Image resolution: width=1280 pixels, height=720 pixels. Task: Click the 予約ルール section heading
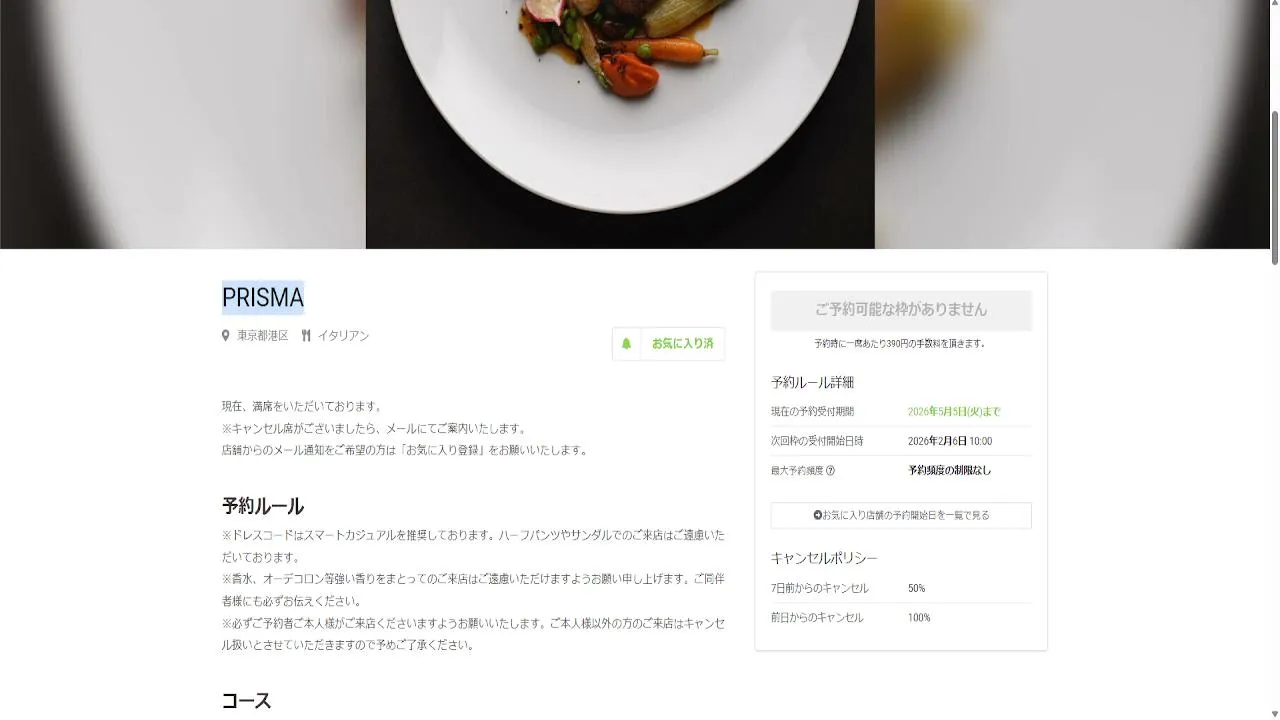(x=263, y=506)
